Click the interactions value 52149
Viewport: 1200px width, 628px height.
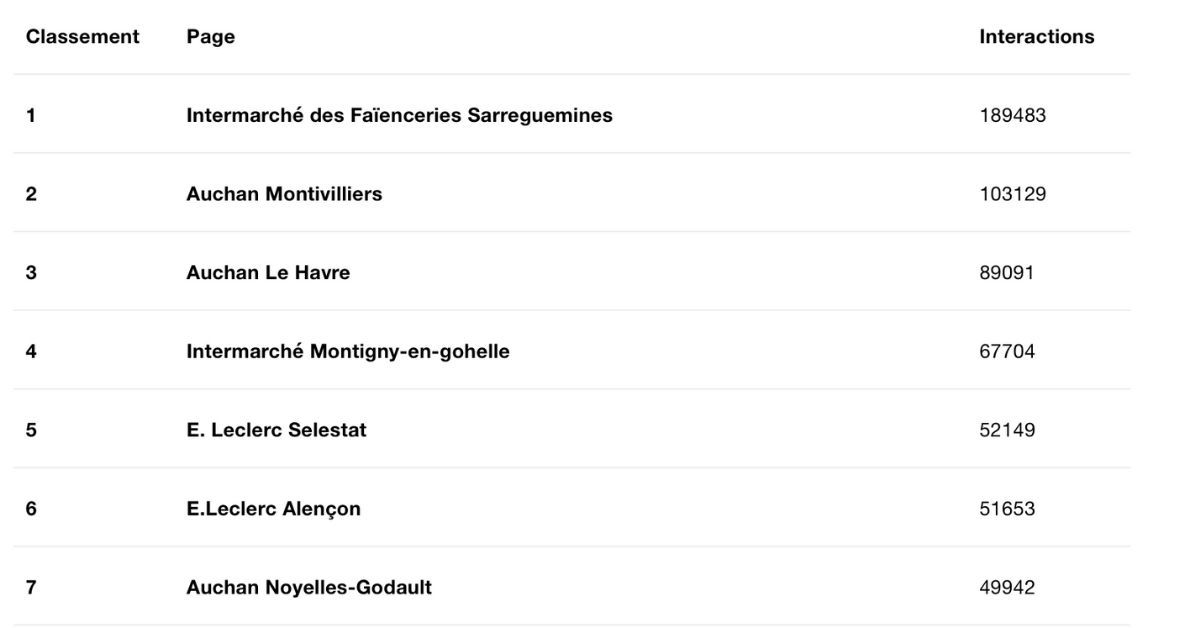click(x=1007, y=430)
